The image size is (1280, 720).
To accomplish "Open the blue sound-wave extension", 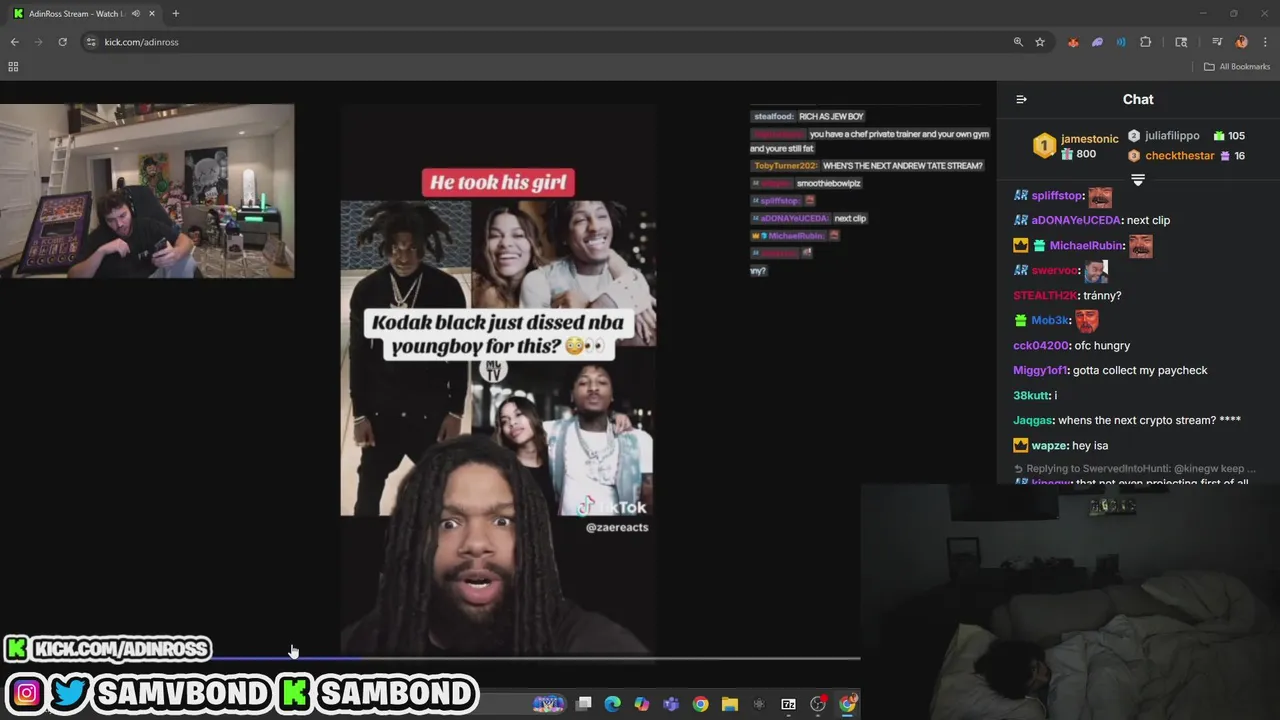I will pos(1121,42).
